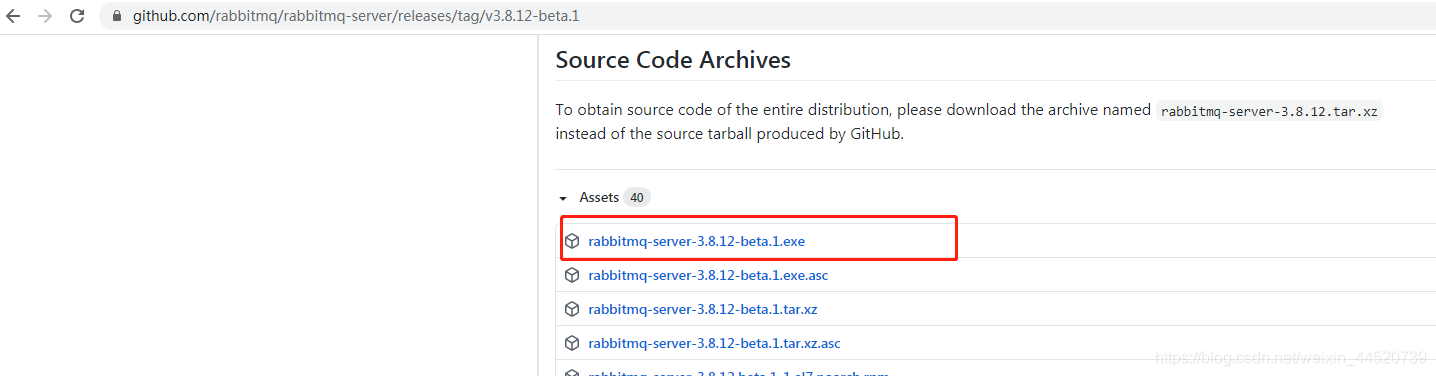1436x376 pixels.
Task: Click the Assets label text
Action: tap(599, 198)
